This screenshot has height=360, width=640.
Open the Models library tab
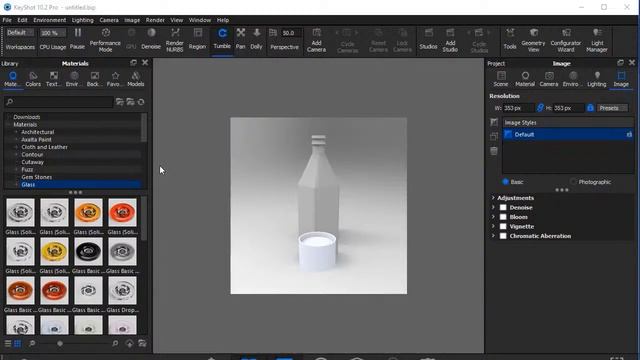pyautogui.click(x=136, y=79)
